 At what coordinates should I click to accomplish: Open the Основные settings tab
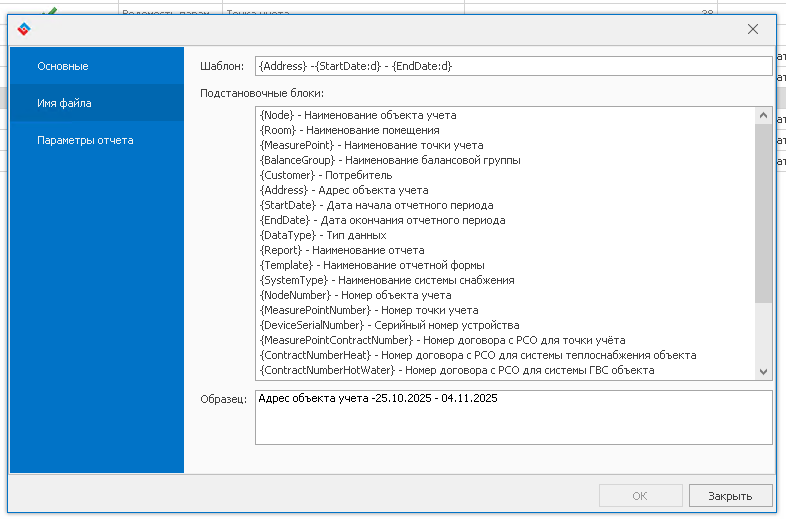pos(63,66)
